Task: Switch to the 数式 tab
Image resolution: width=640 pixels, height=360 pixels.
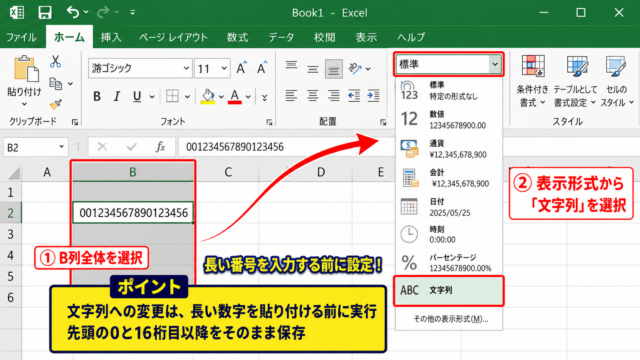Action: coord(238,38)
